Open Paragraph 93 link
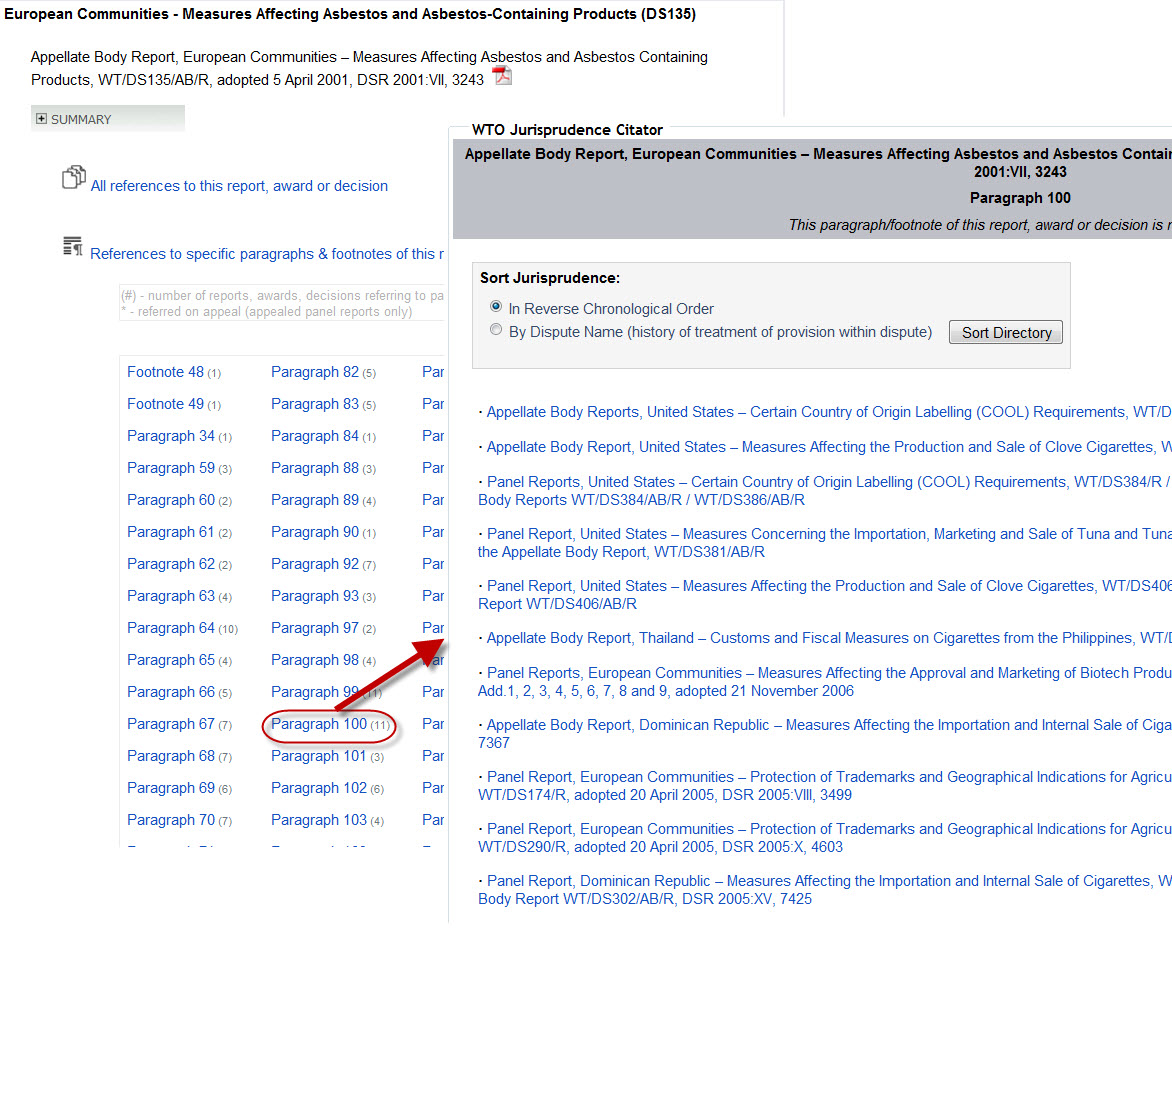 [x=315, y=597]
